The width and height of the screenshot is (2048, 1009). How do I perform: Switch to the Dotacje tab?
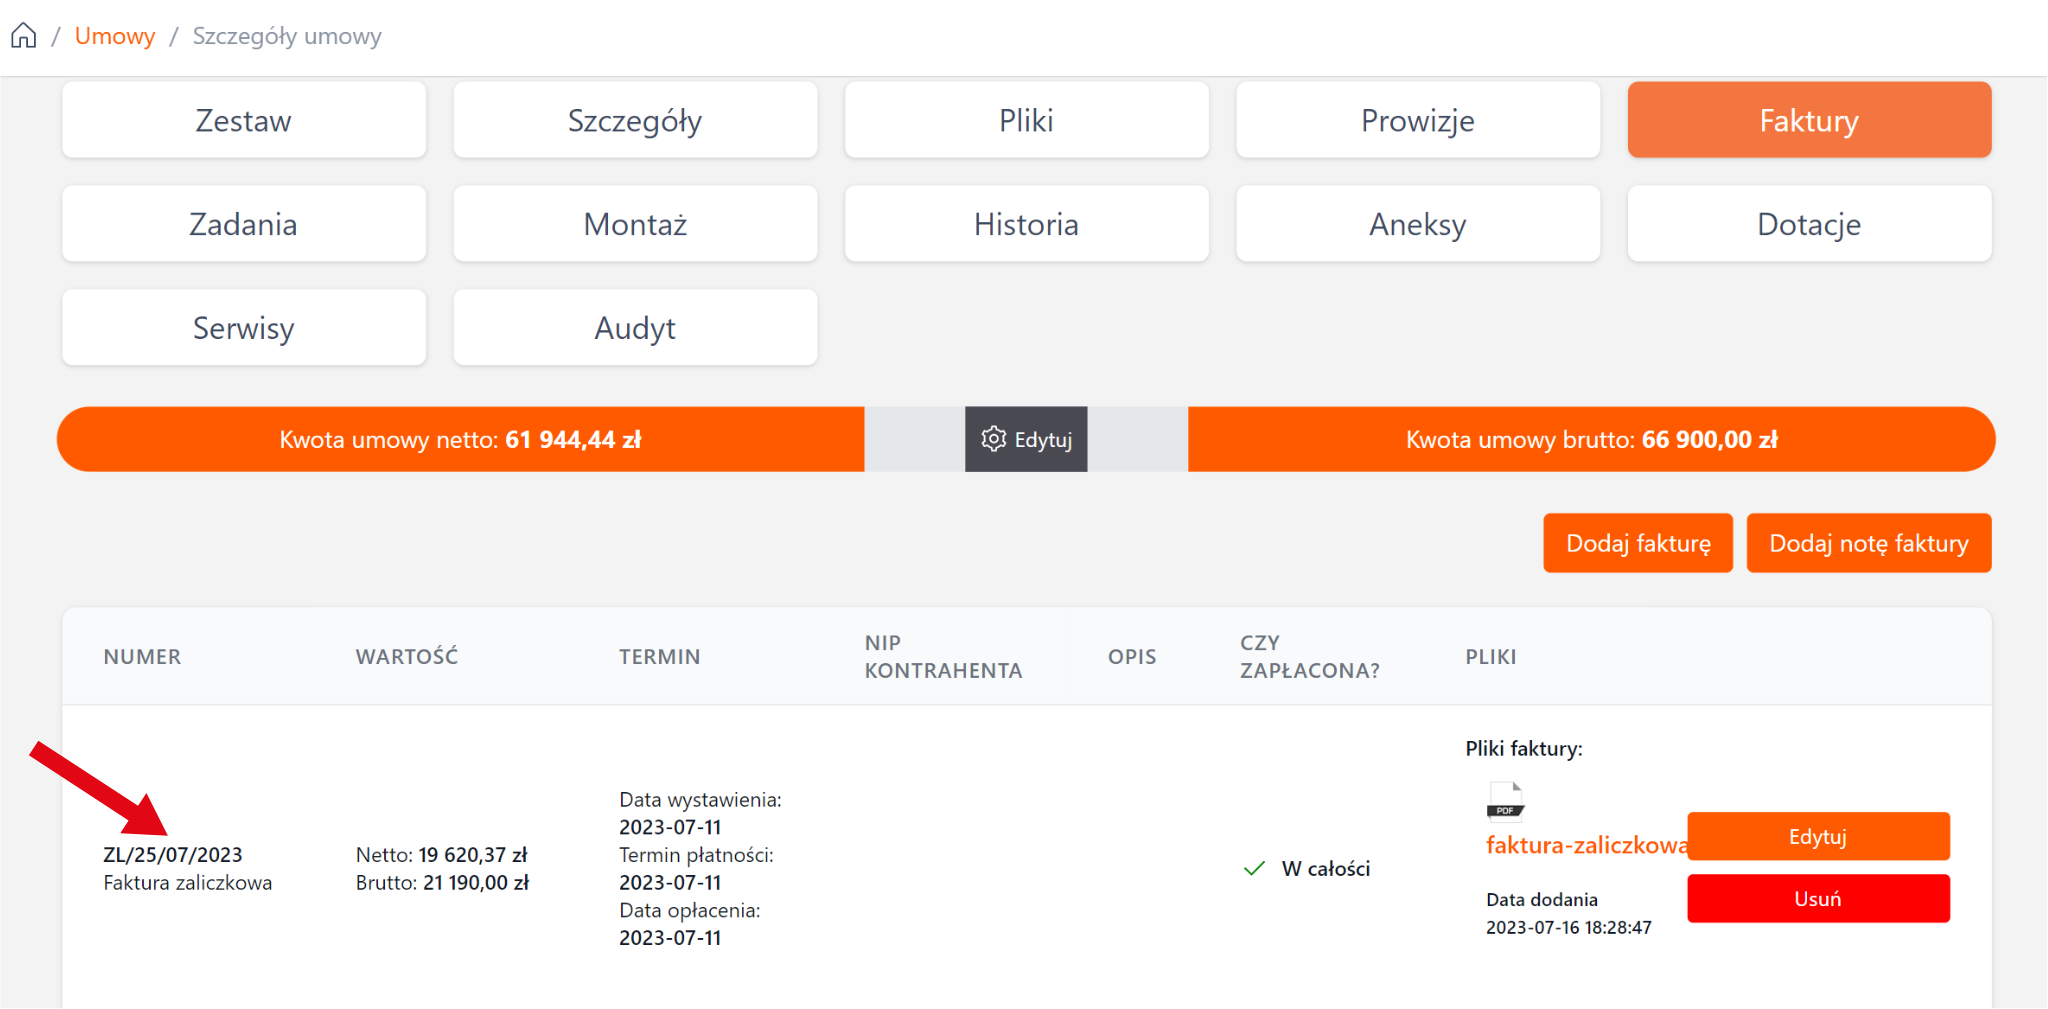coord(1809,224)
